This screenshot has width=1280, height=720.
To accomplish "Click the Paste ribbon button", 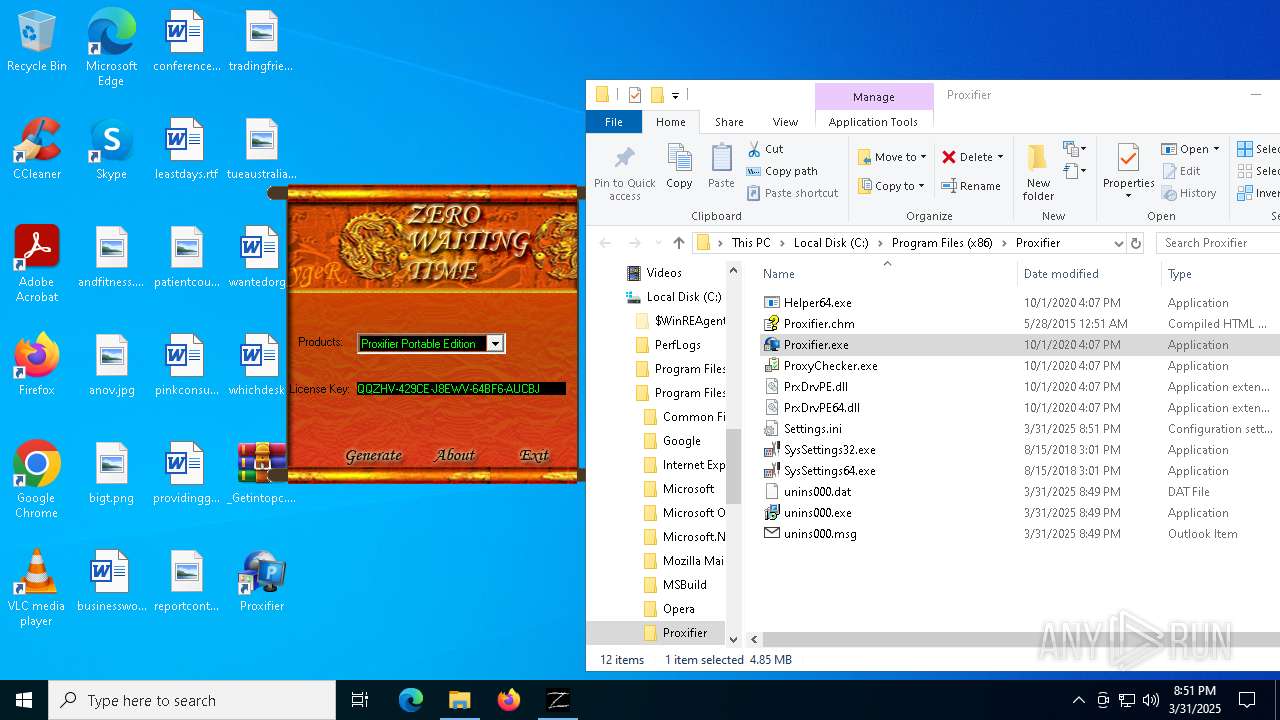I will coord(721,166).
